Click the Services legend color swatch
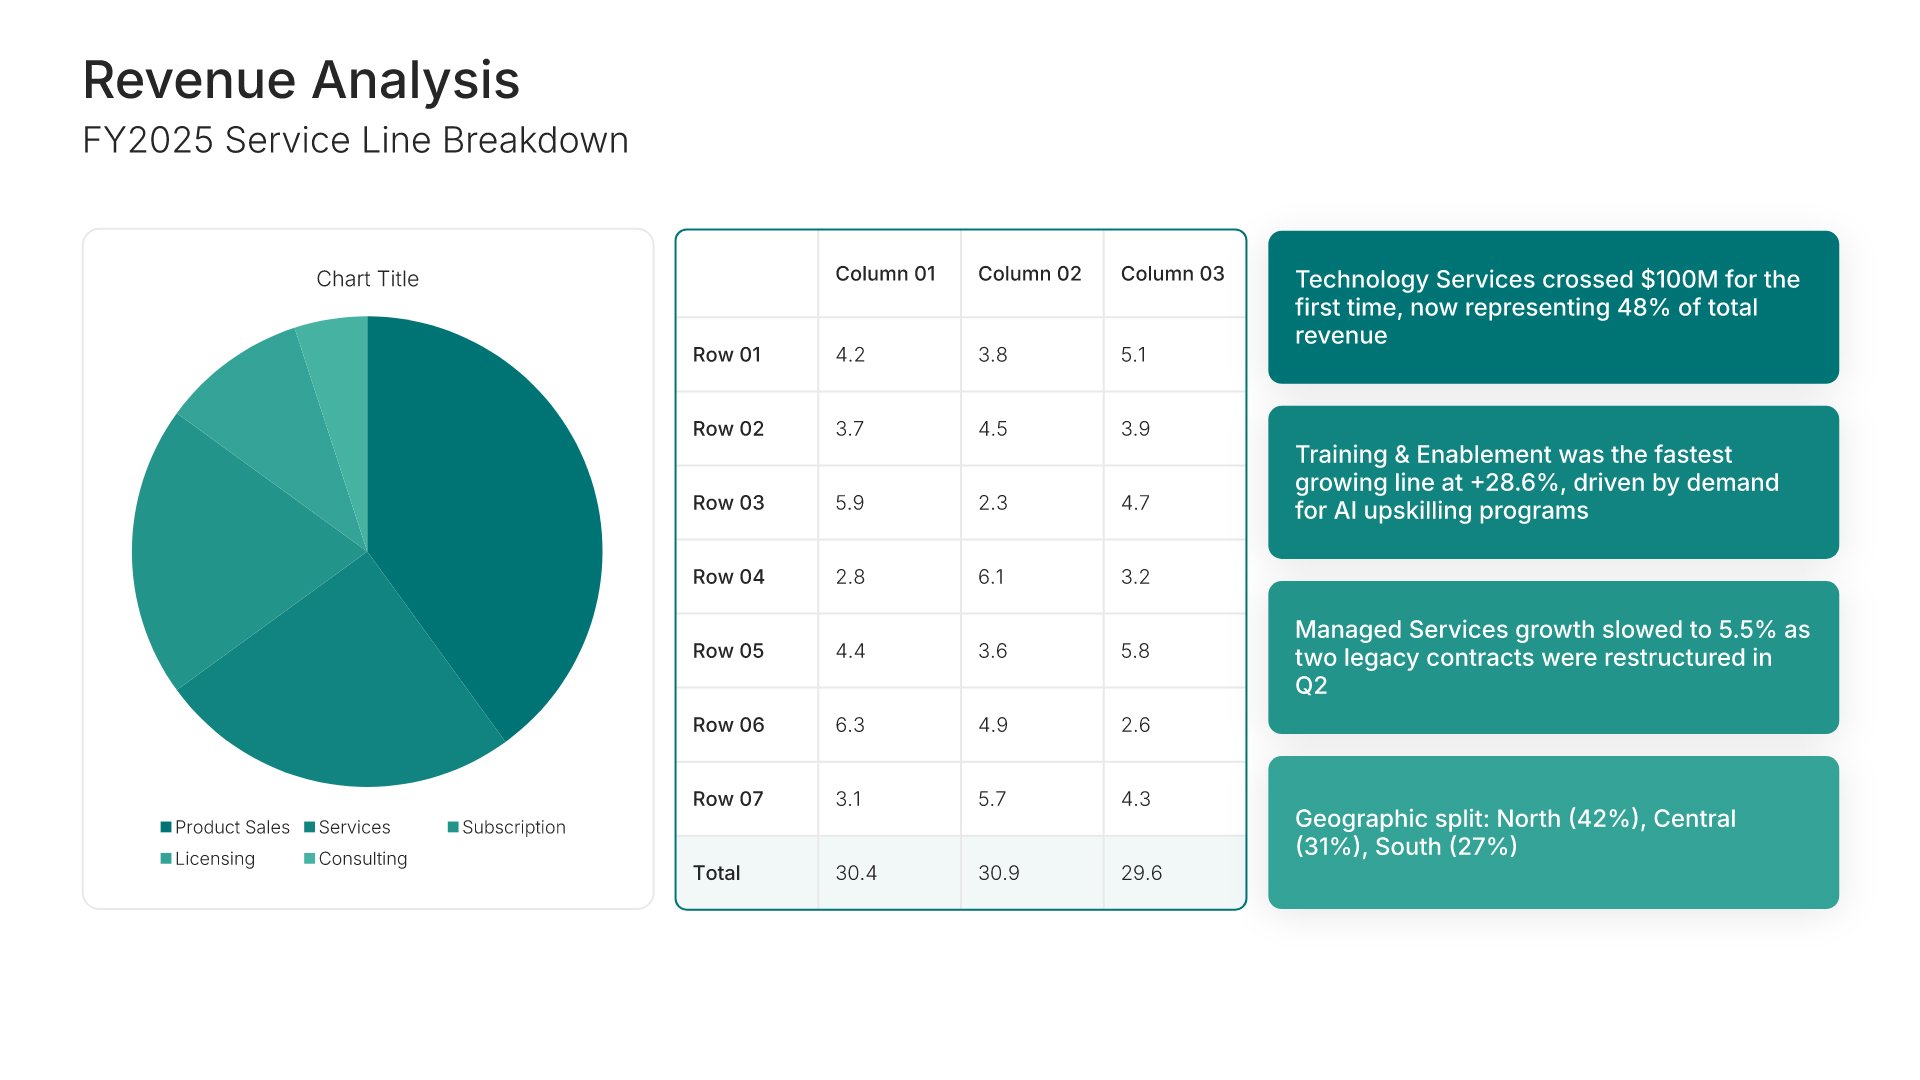Viewport: 1920px width, 1080px height. coord(310,827)
